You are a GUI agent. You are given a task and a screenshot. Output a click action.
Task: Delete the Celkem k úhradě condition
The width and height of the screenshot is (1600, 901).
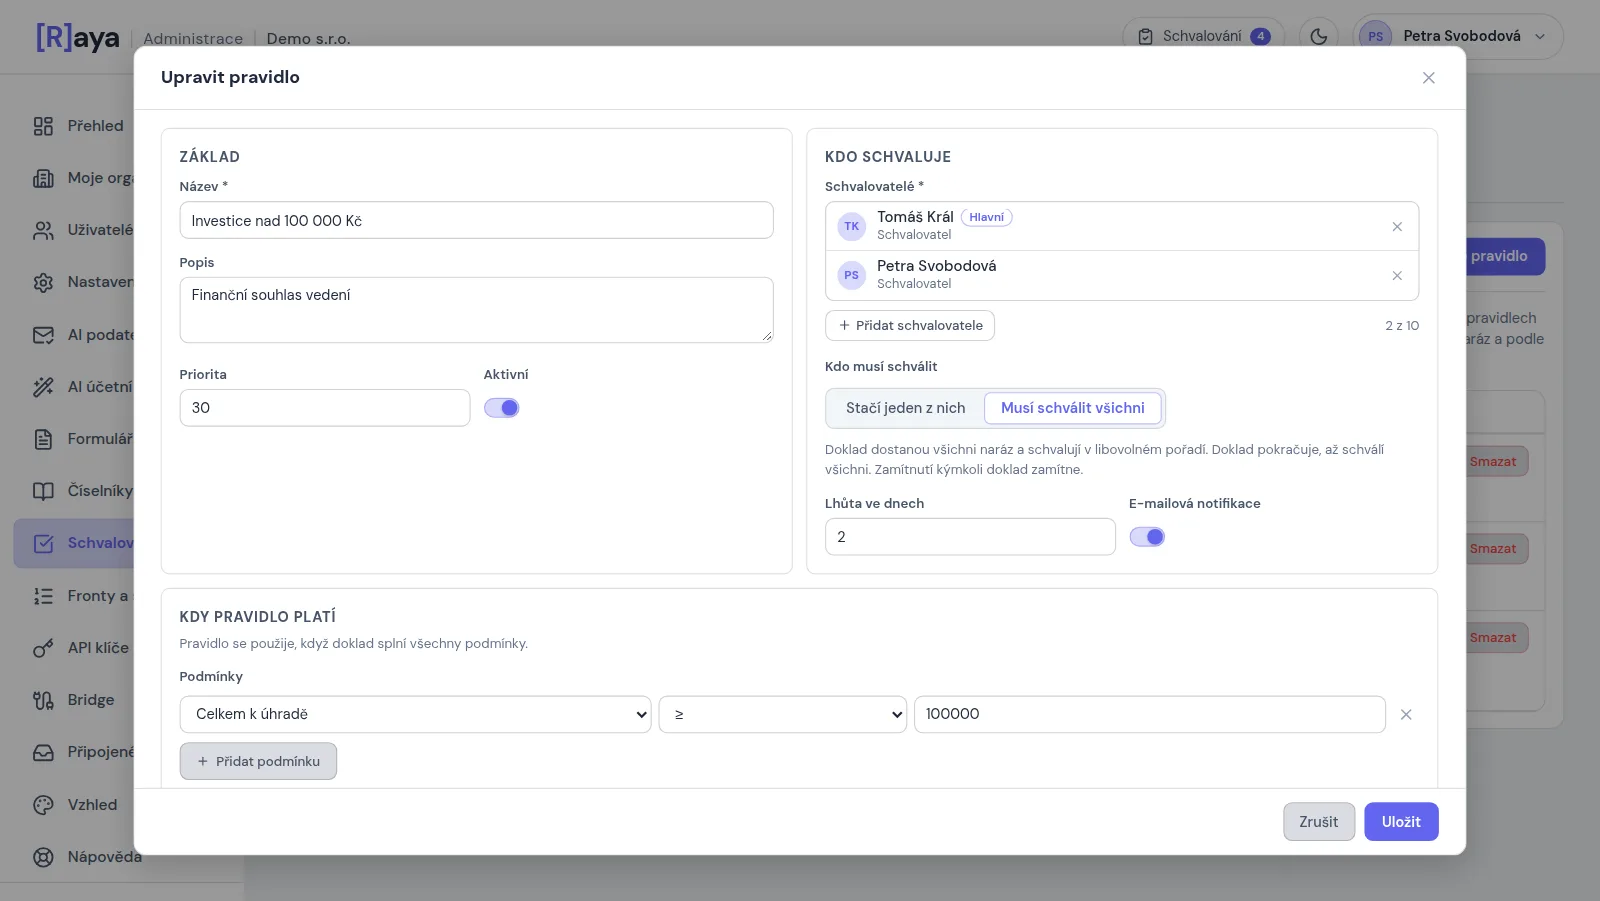click(x=1406, y=715)
